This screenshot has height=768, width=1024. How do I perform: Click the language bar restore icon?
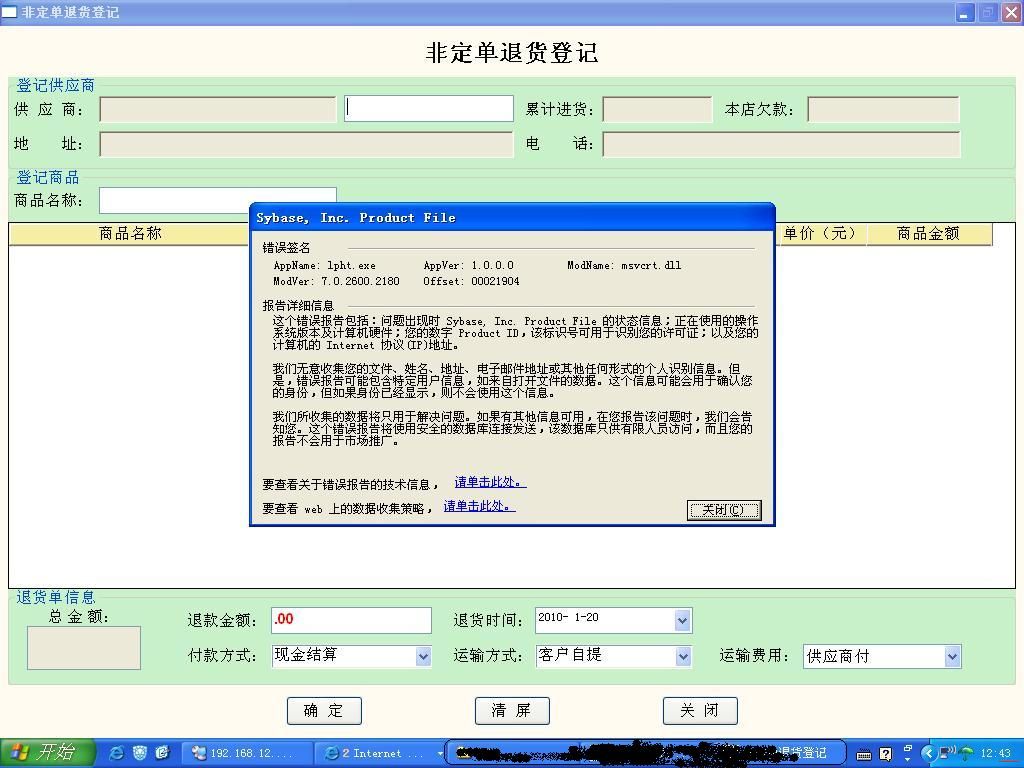pyautogui.click(x=908, y=748)
